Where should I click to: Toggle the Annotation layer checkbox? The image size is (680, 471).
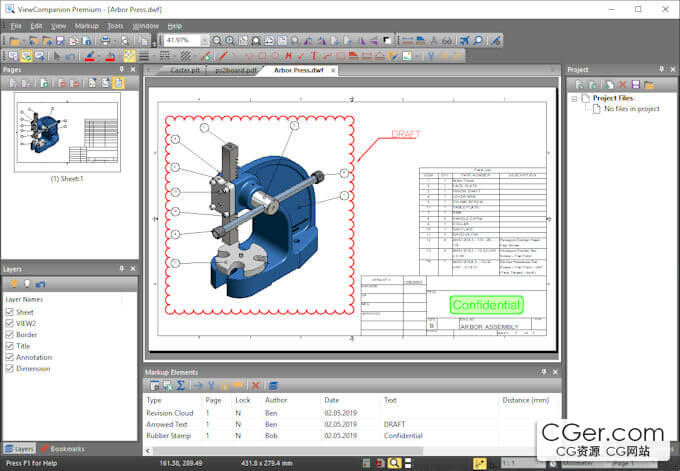[x=10, y=357]
